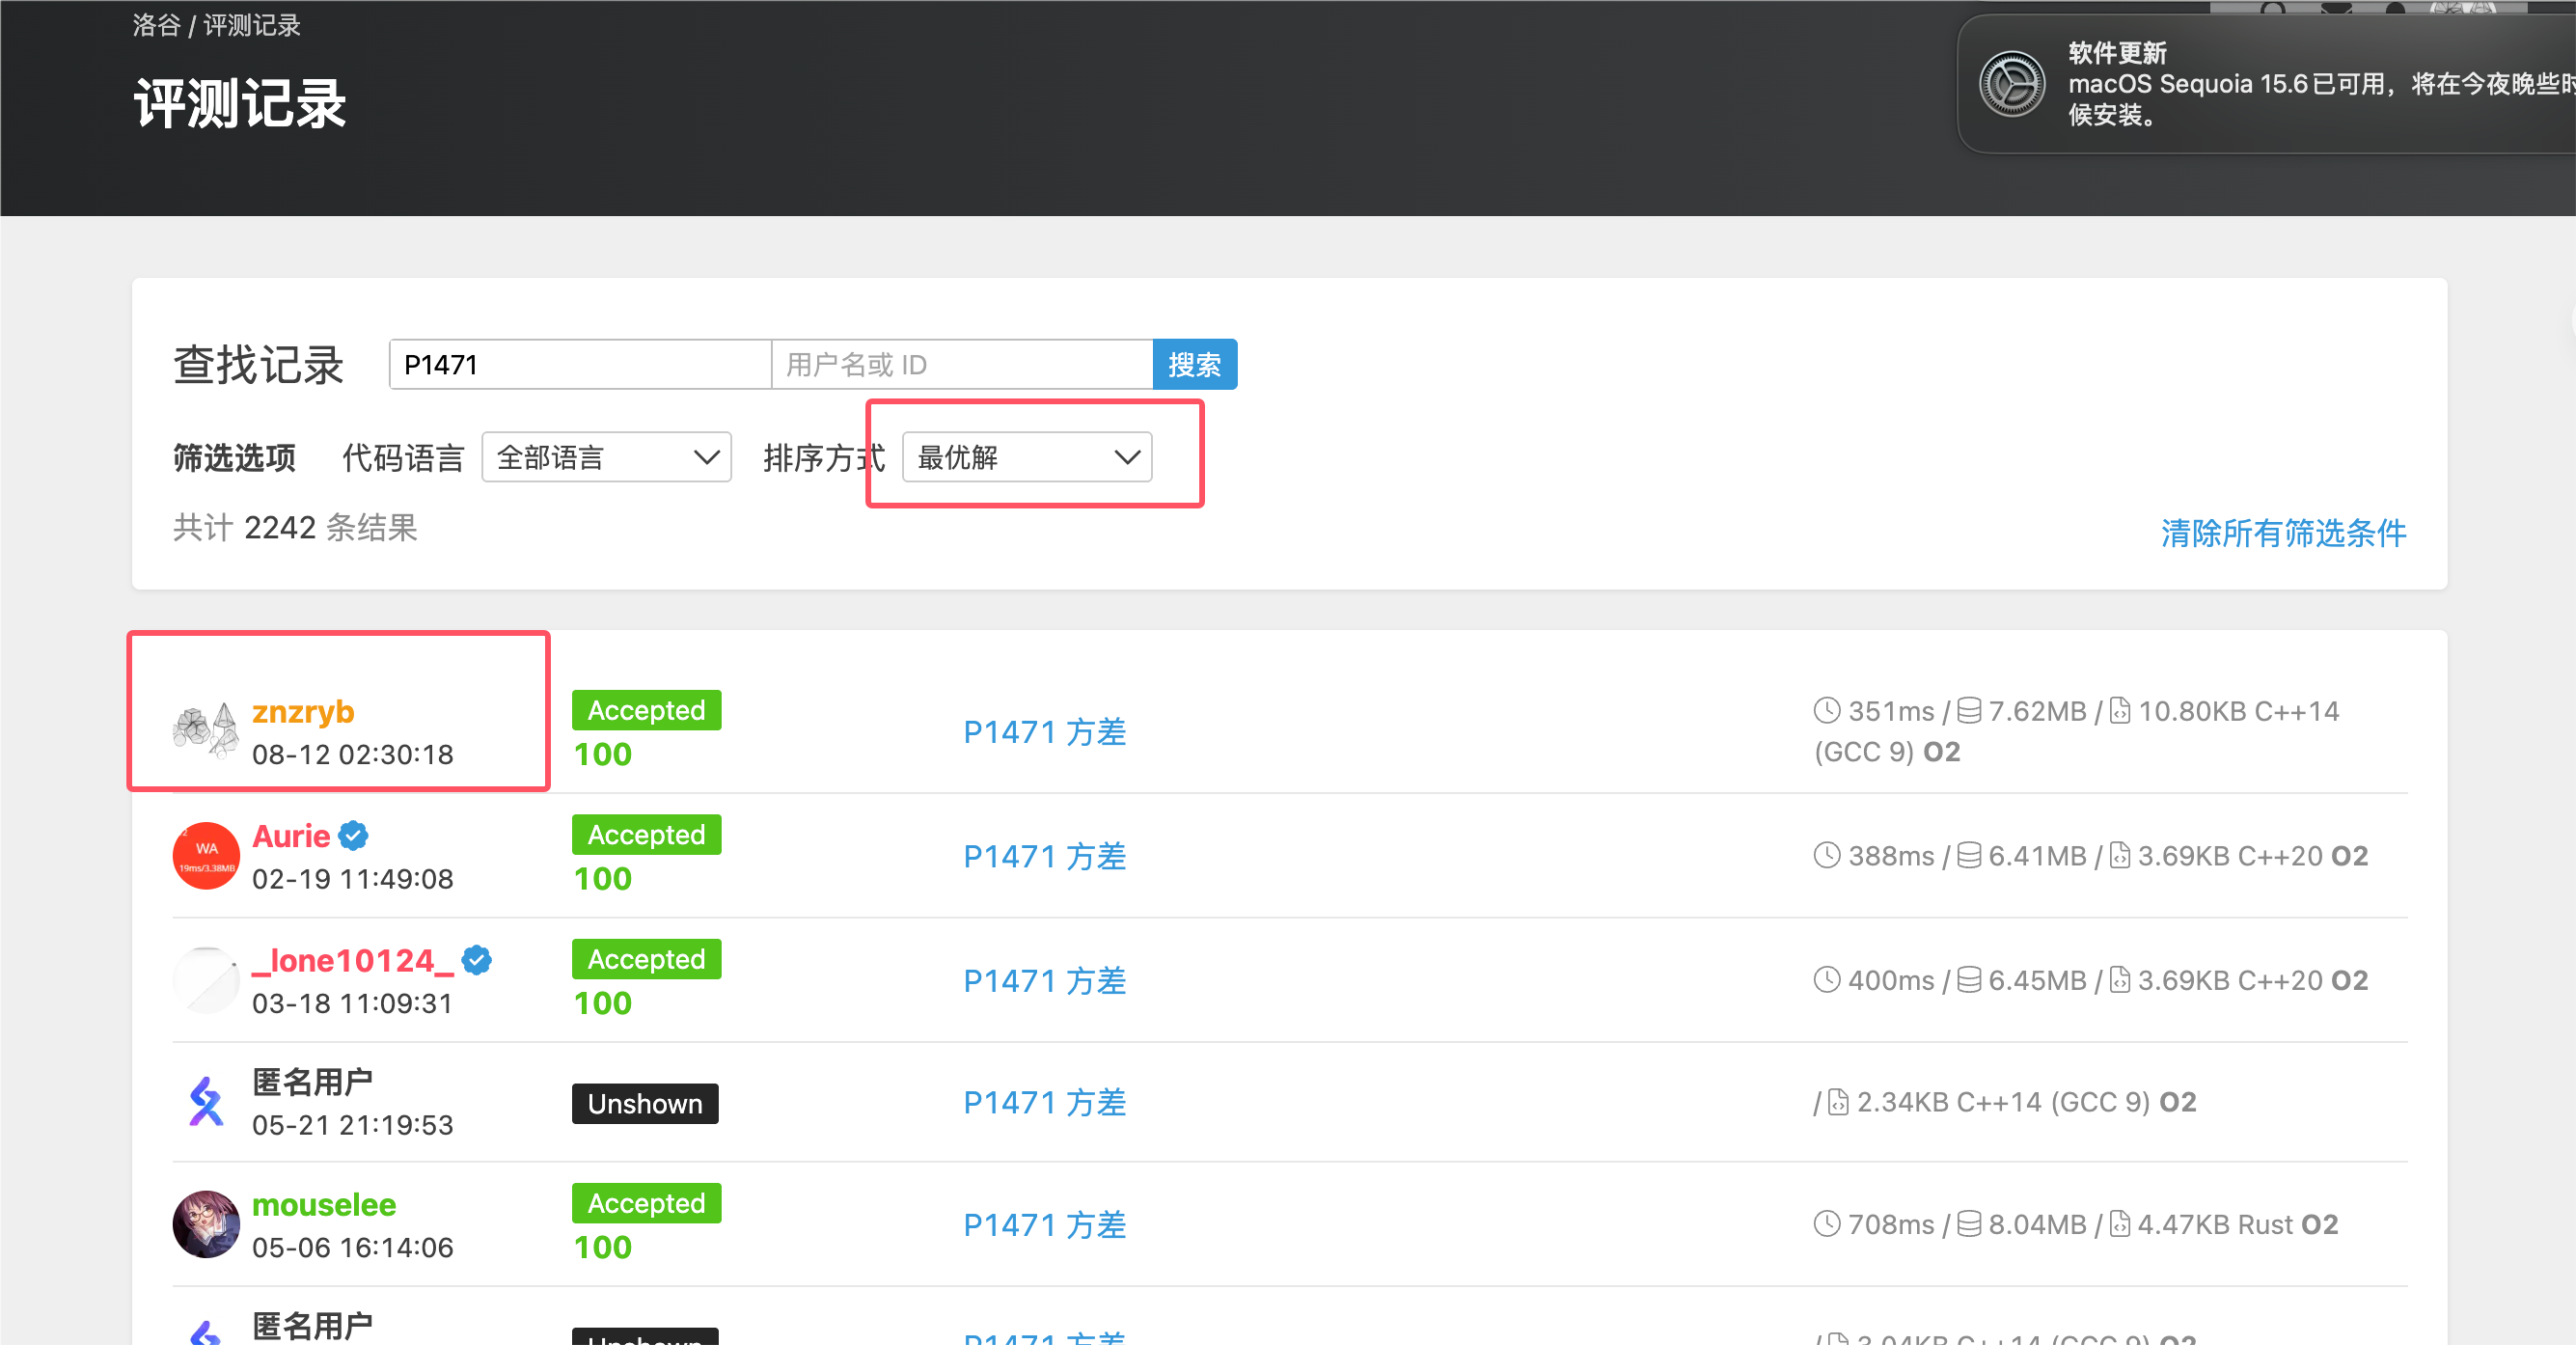Image resolution: width=2576 pixels, height=1345 pixels.
Task: Click Aurie's red WA avatar
Action: pos(206,856)
